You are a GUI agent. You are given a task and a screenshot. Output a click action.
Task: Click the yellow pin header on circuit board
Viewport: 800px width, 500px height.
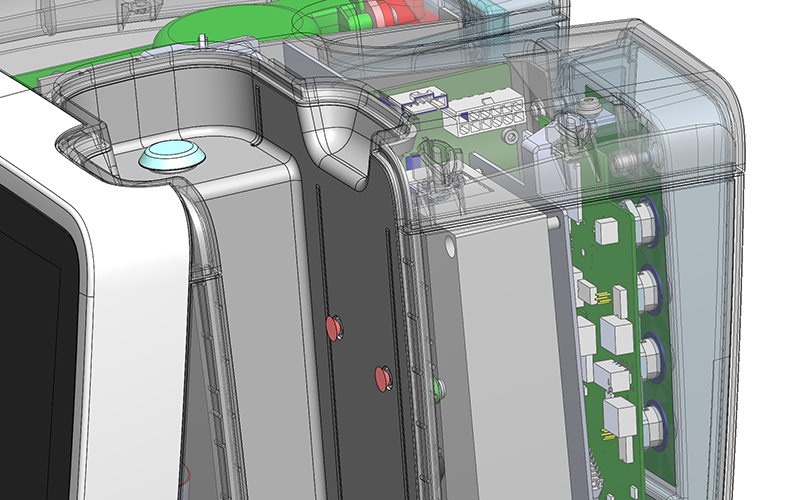pyautogui.click(x=602, y=294)
